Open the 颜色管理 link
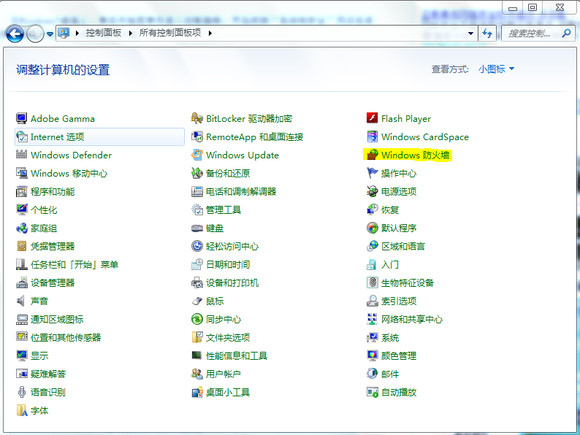Screen dimensions: 580x435 pyautogui.click(x=399, y=356)
